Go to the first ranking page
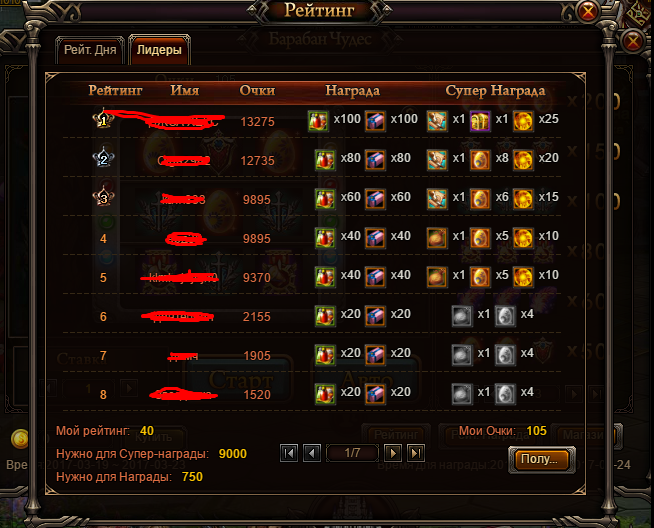Screen dimensions: 654x528 click(289, 453)
